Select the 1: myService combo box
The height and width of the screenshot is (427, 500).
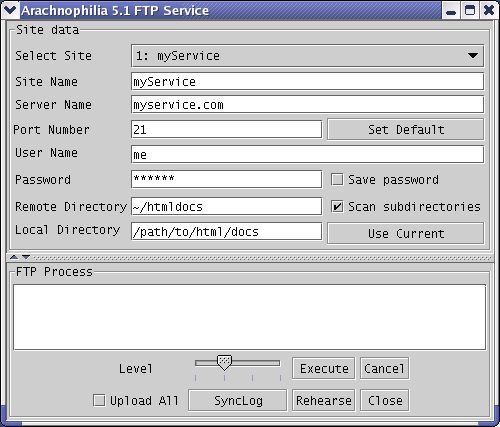pos(307,56)
